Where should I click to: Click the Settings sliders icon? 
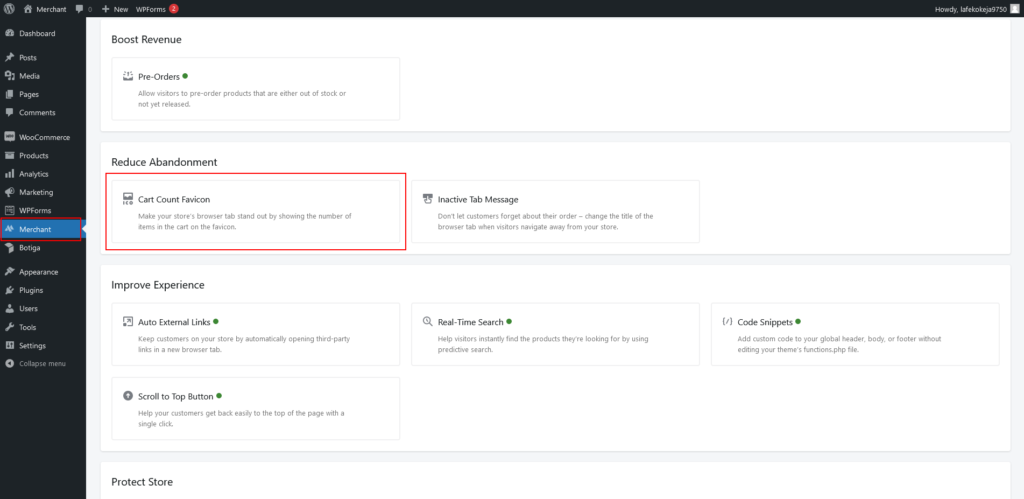9,346
